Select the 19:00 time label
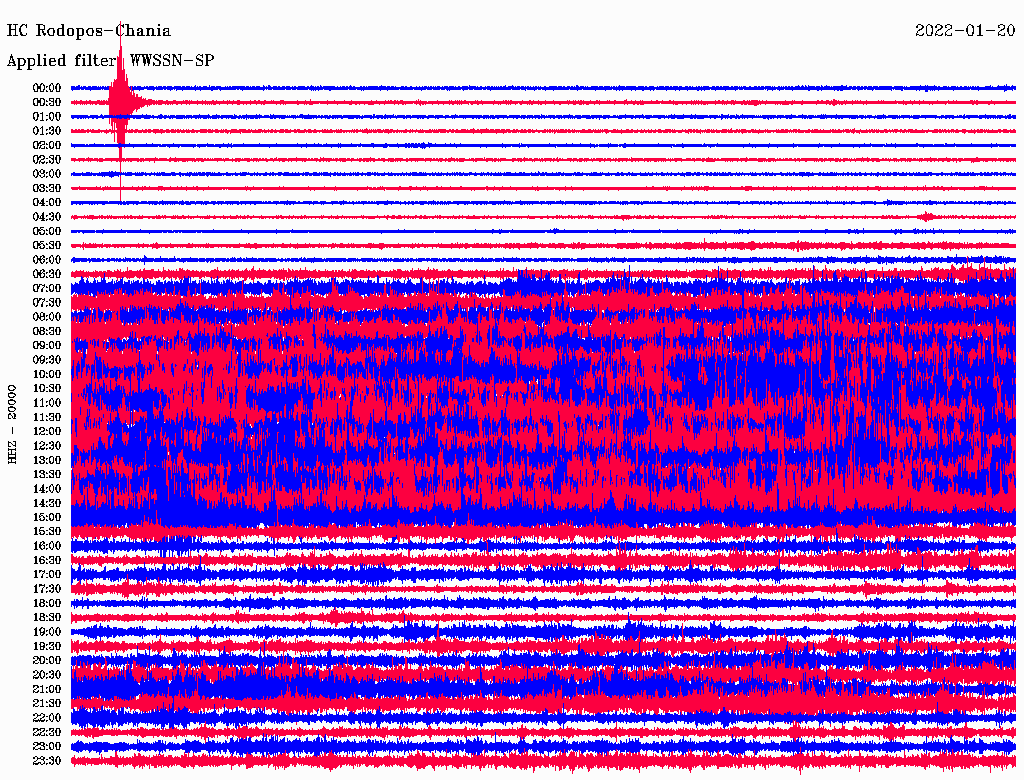 tap(47, 632)
